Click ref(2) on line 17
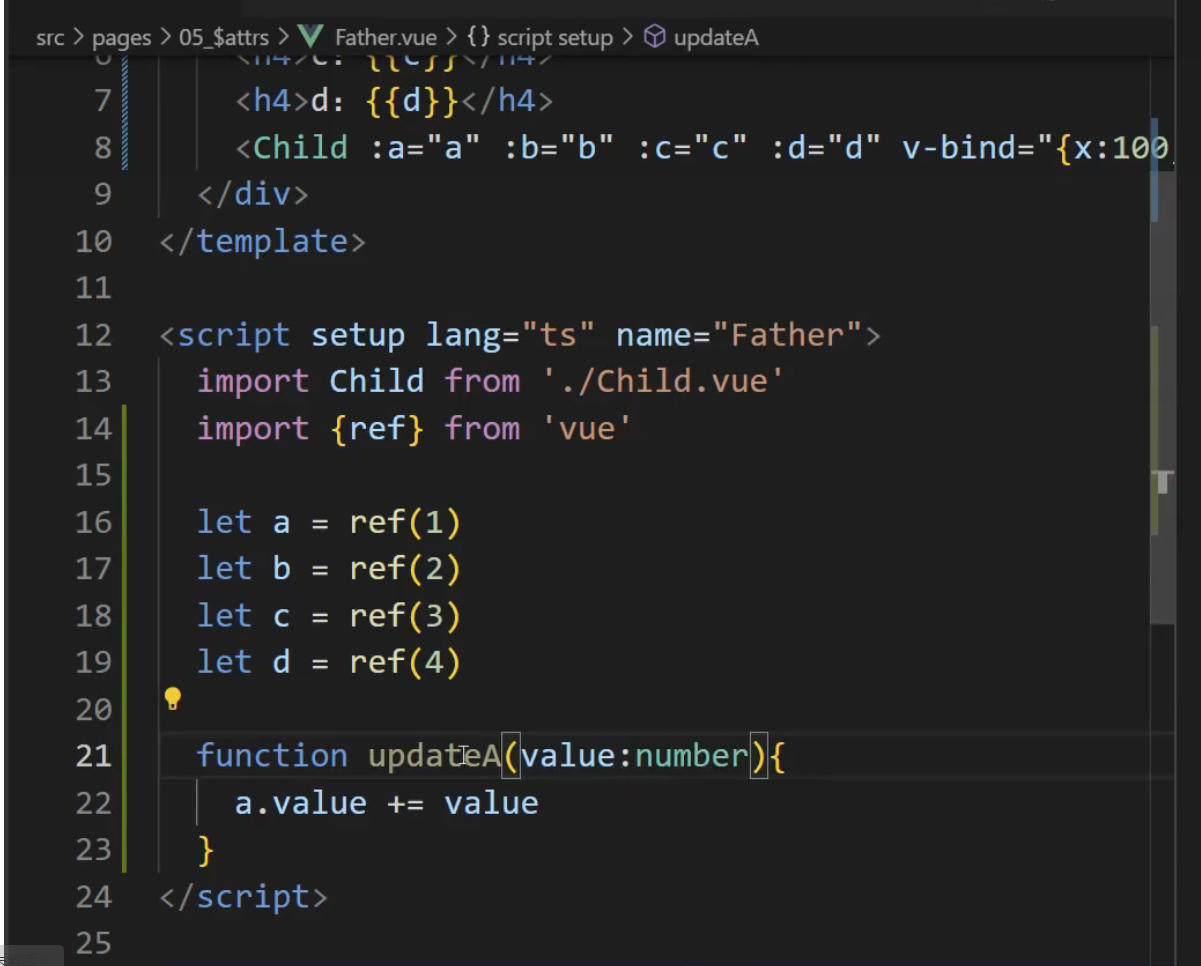 point(405,569)
